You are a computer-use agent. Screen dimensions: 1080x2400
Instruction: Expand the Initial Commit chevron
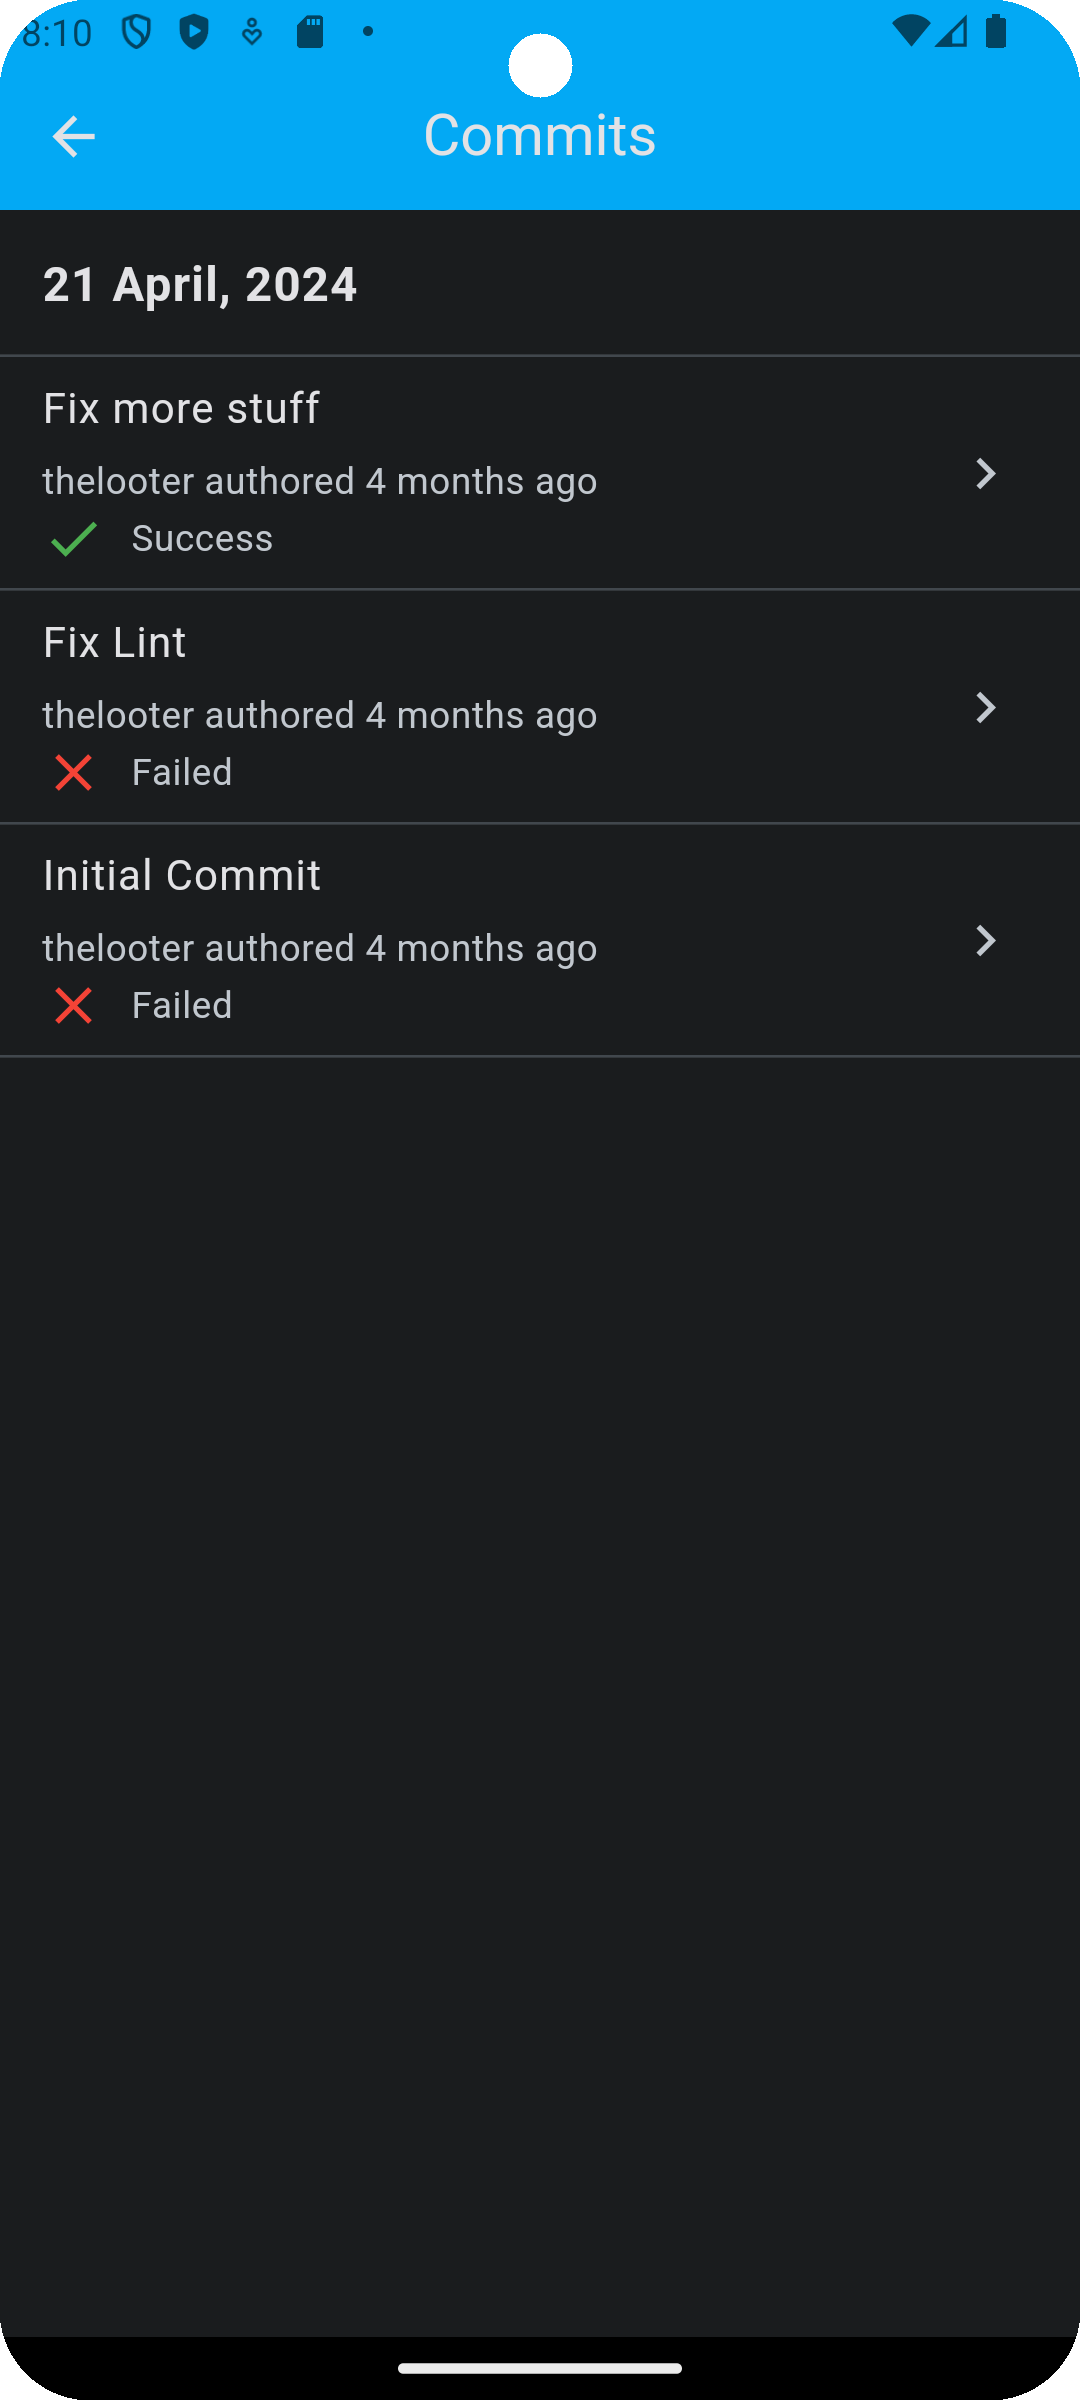pyautogui.click(x=985, y=941)
